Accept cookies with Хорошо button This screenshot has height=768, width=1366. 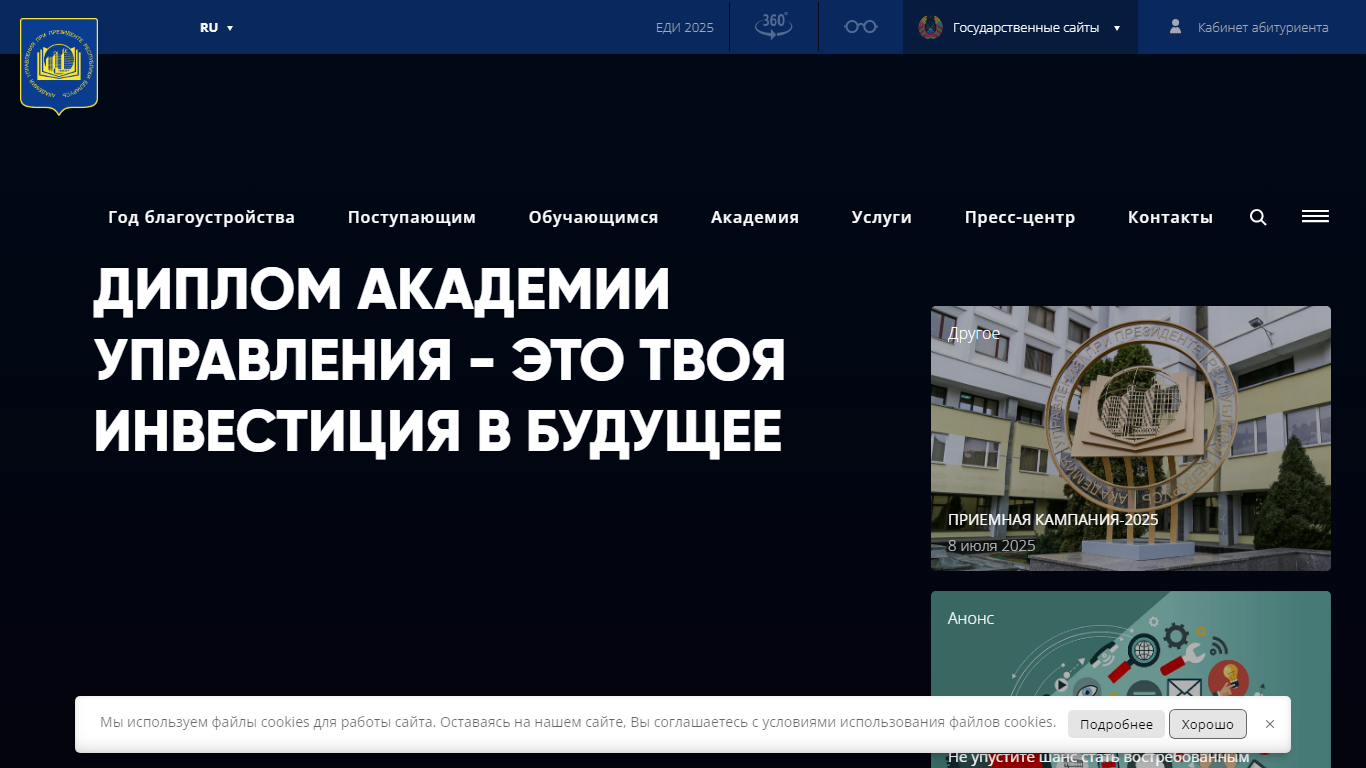point(1208,724)
